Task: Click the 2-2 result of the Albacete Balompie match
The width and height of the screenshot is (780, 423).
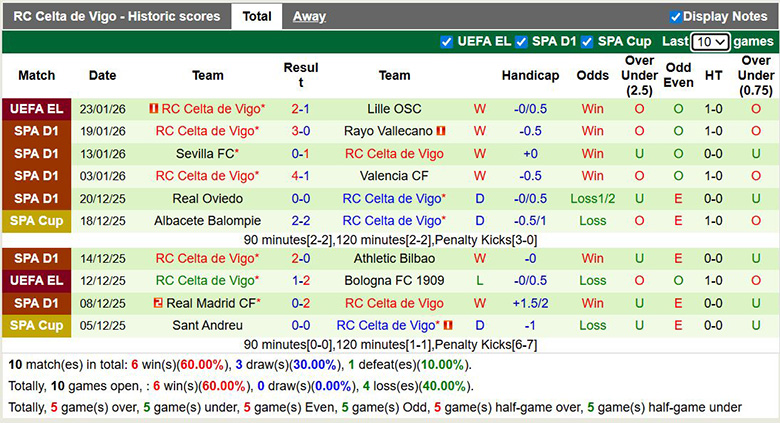Action: [300, 221]
